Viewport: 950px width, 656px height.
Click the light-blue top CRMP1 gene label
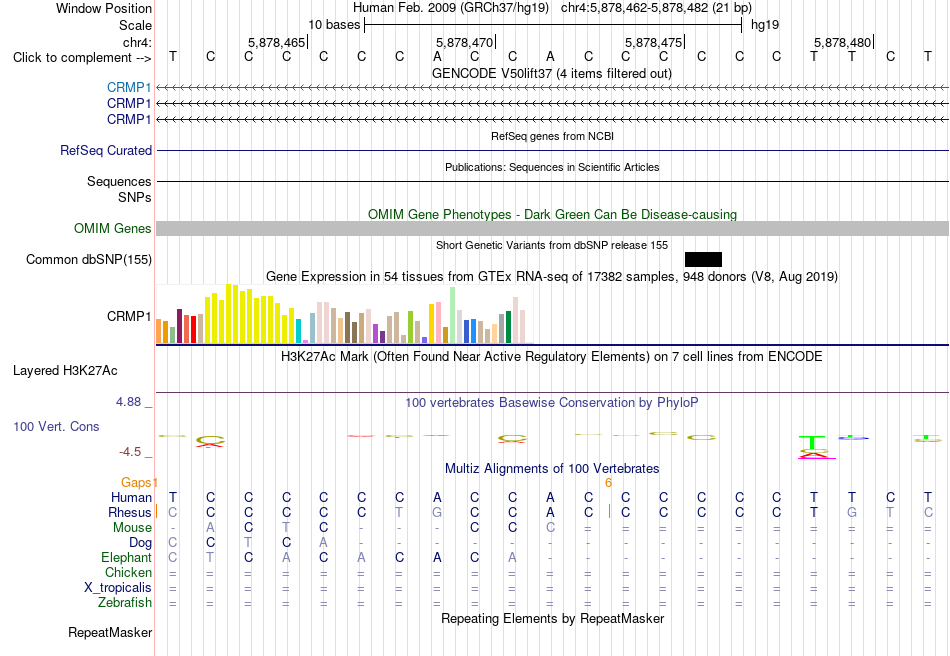click(129, 87)
